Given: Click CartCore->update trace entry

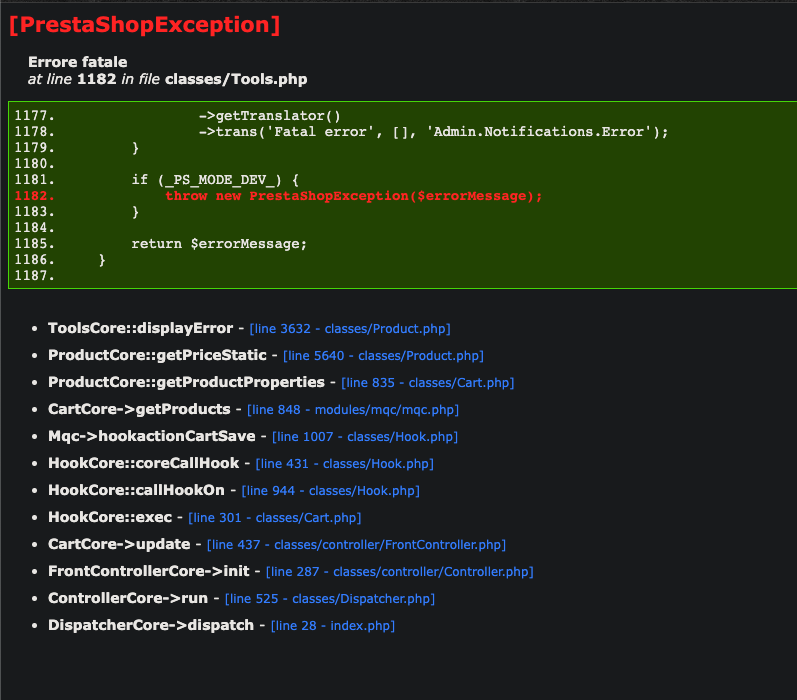Looking at the screenshot, I should (119, 544).
